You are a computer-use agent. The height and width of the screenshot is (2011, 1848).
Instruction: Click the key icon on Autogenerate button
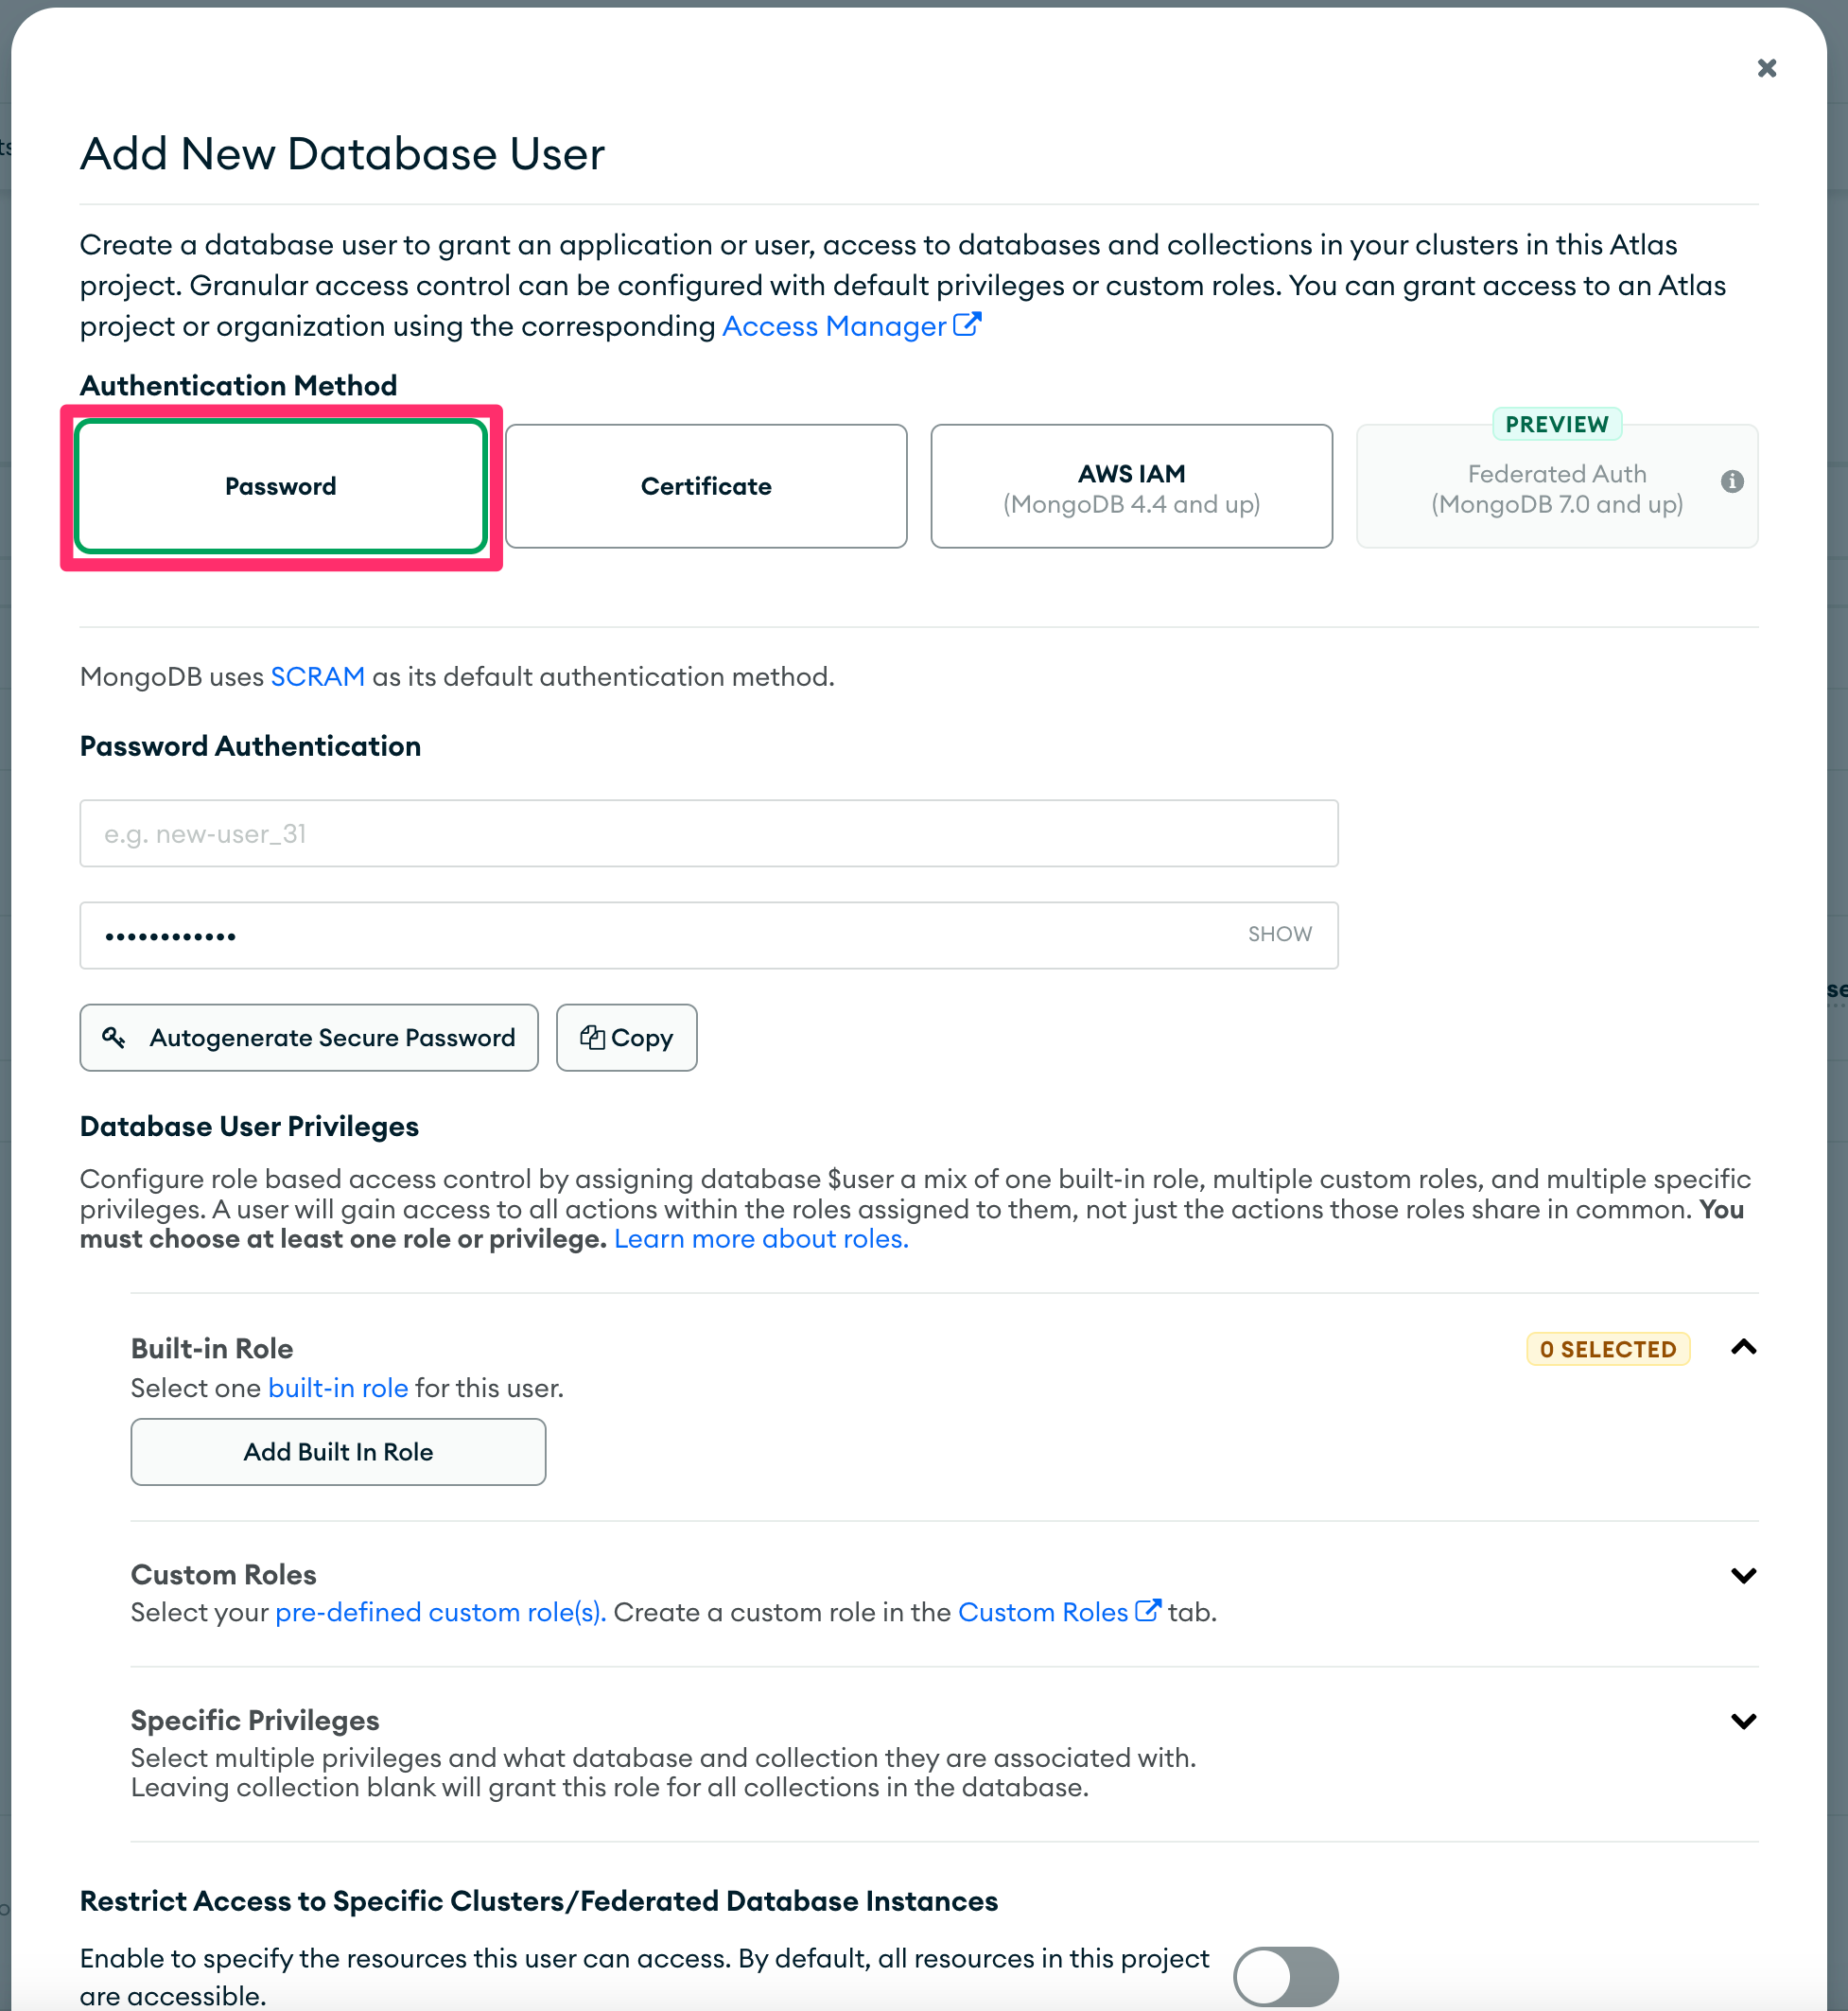114,1037
